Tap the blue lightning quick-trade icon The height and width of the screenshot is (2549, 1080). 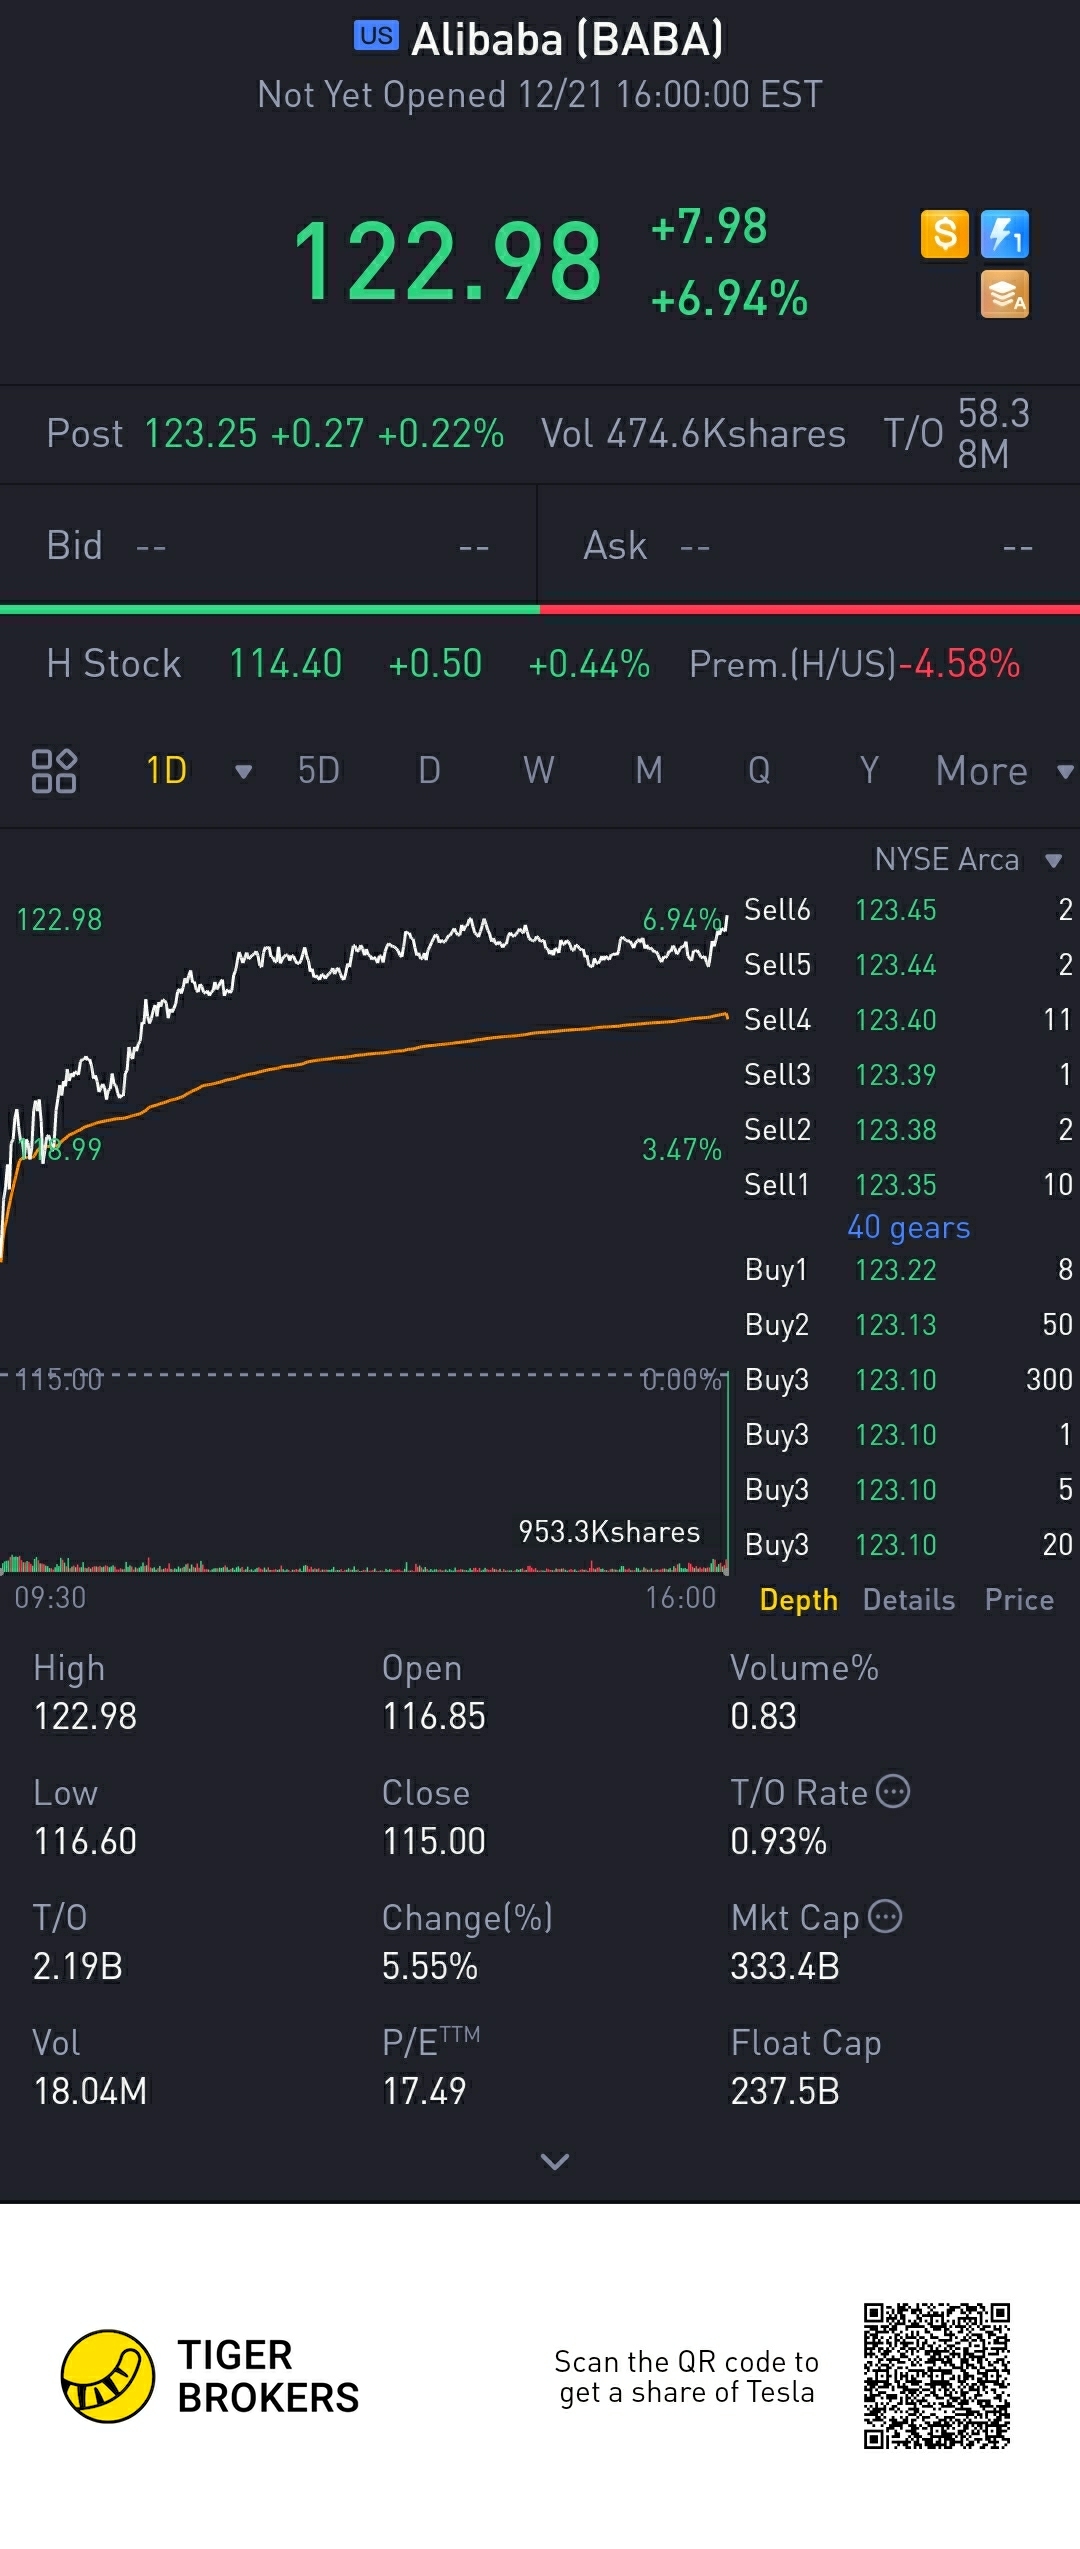1005,235
